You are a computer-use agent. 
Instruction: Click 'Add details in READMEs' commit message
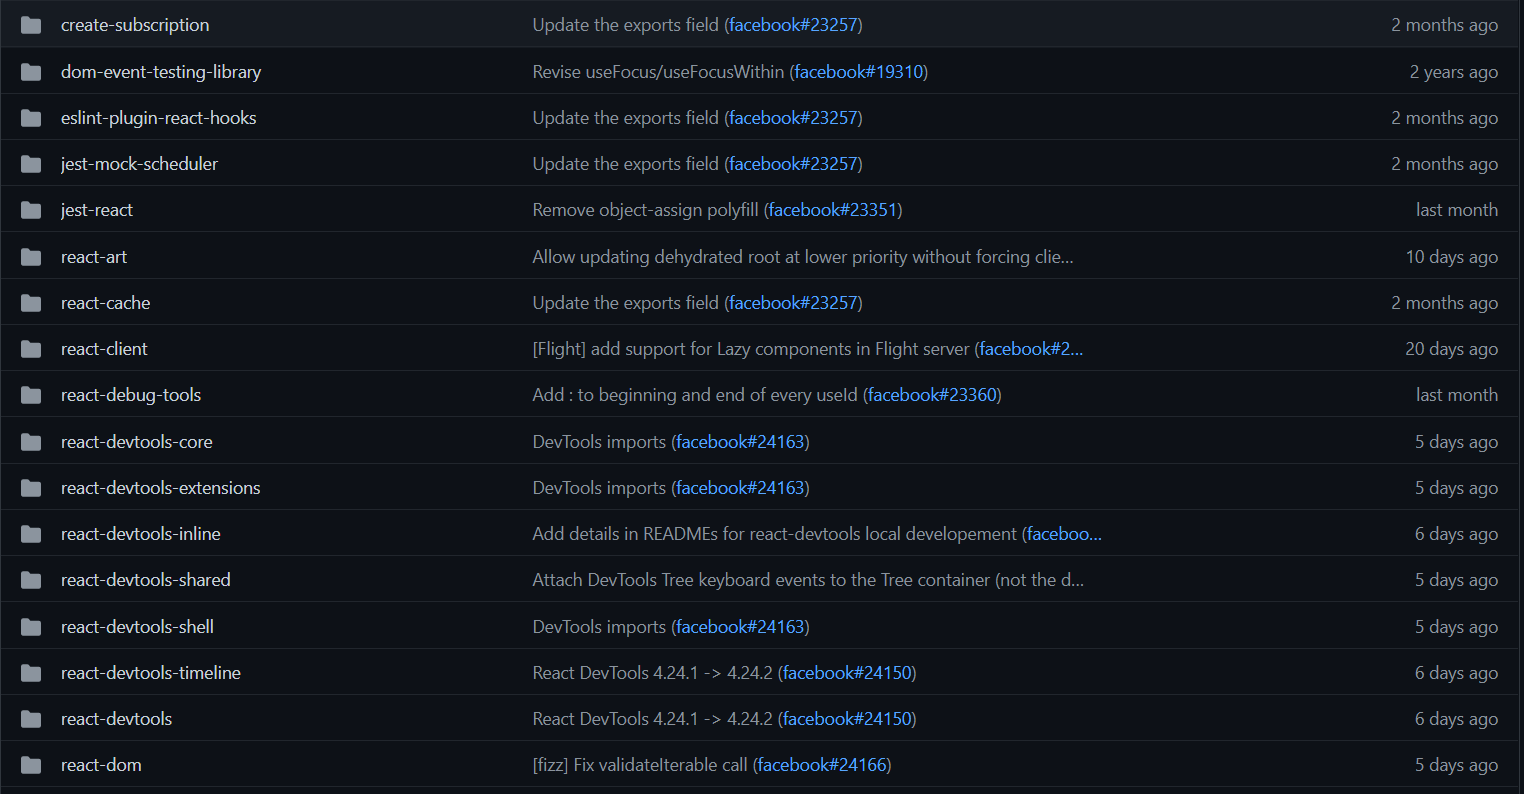pyautogui.click(x=775, y=534)
